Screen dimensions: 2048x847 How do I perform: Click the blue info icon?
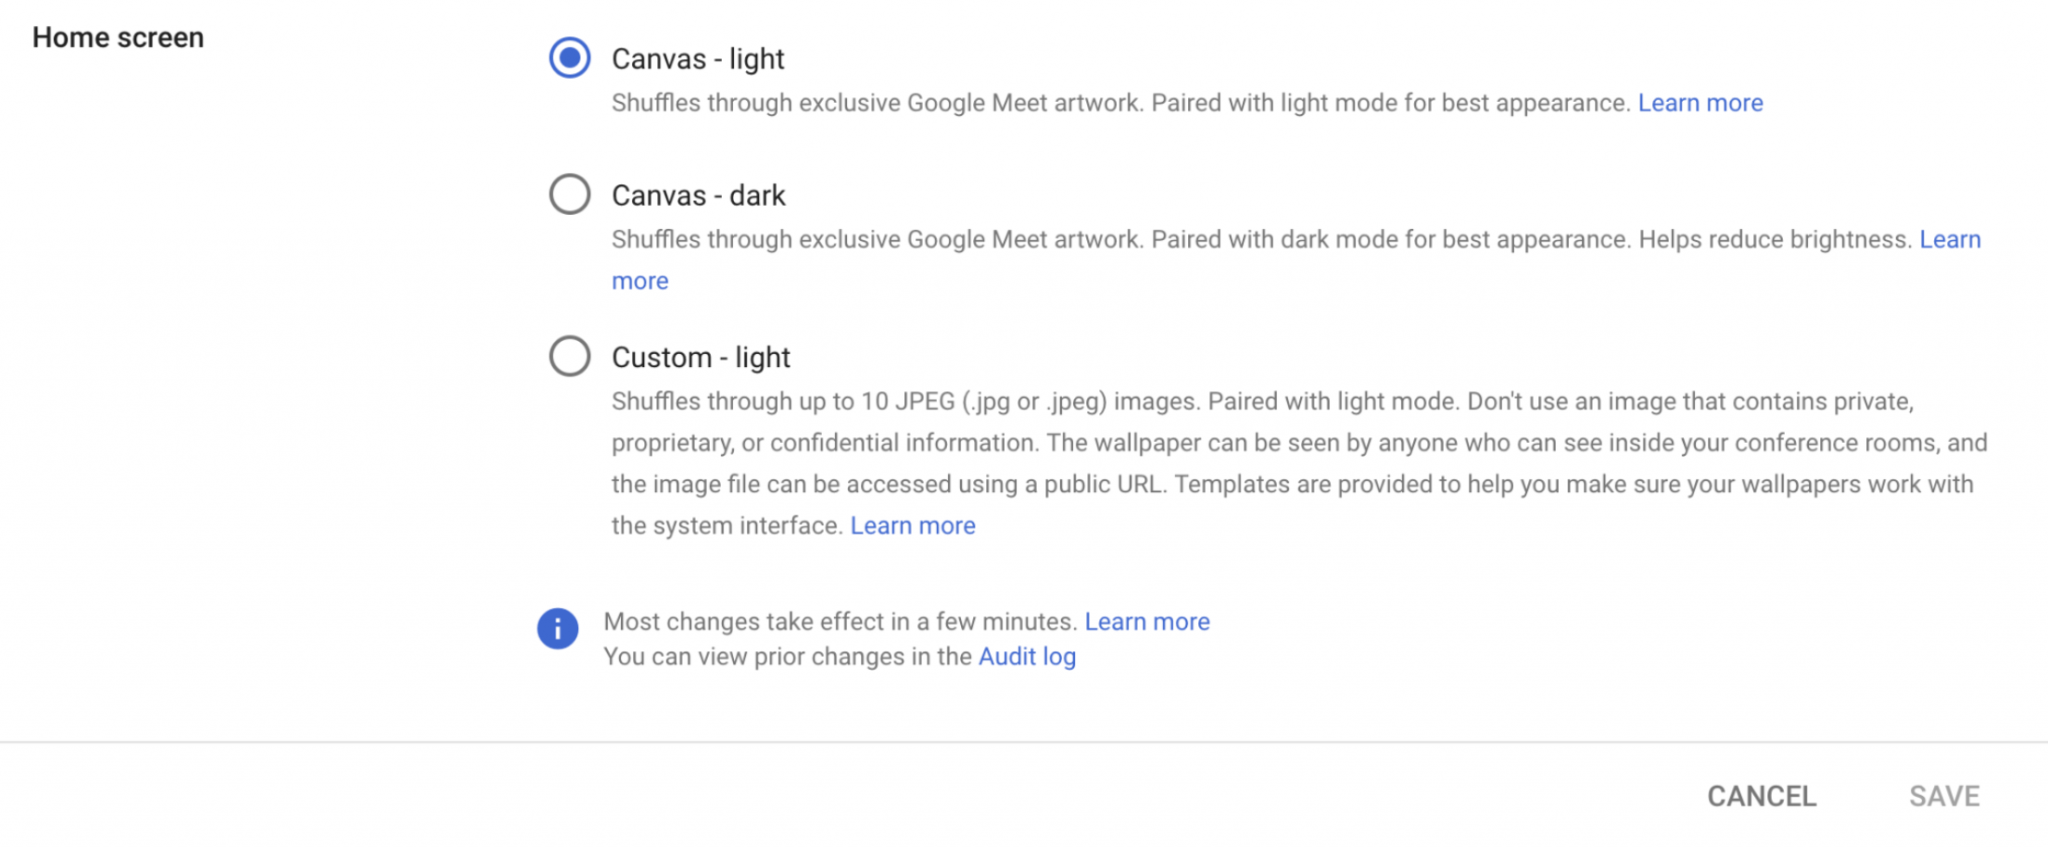click(x=557, y=629)
